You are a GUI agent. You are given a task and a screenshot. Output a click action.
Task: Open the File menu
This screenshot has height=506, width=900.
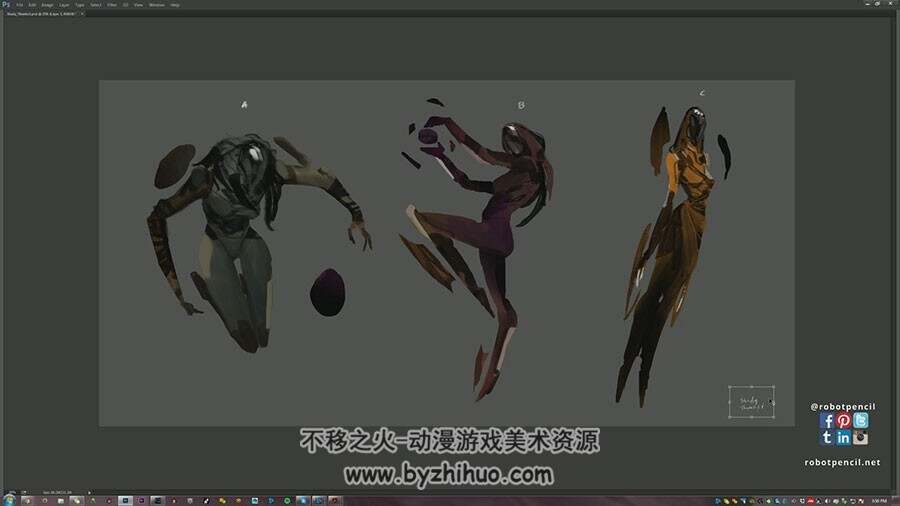[20, 5]
